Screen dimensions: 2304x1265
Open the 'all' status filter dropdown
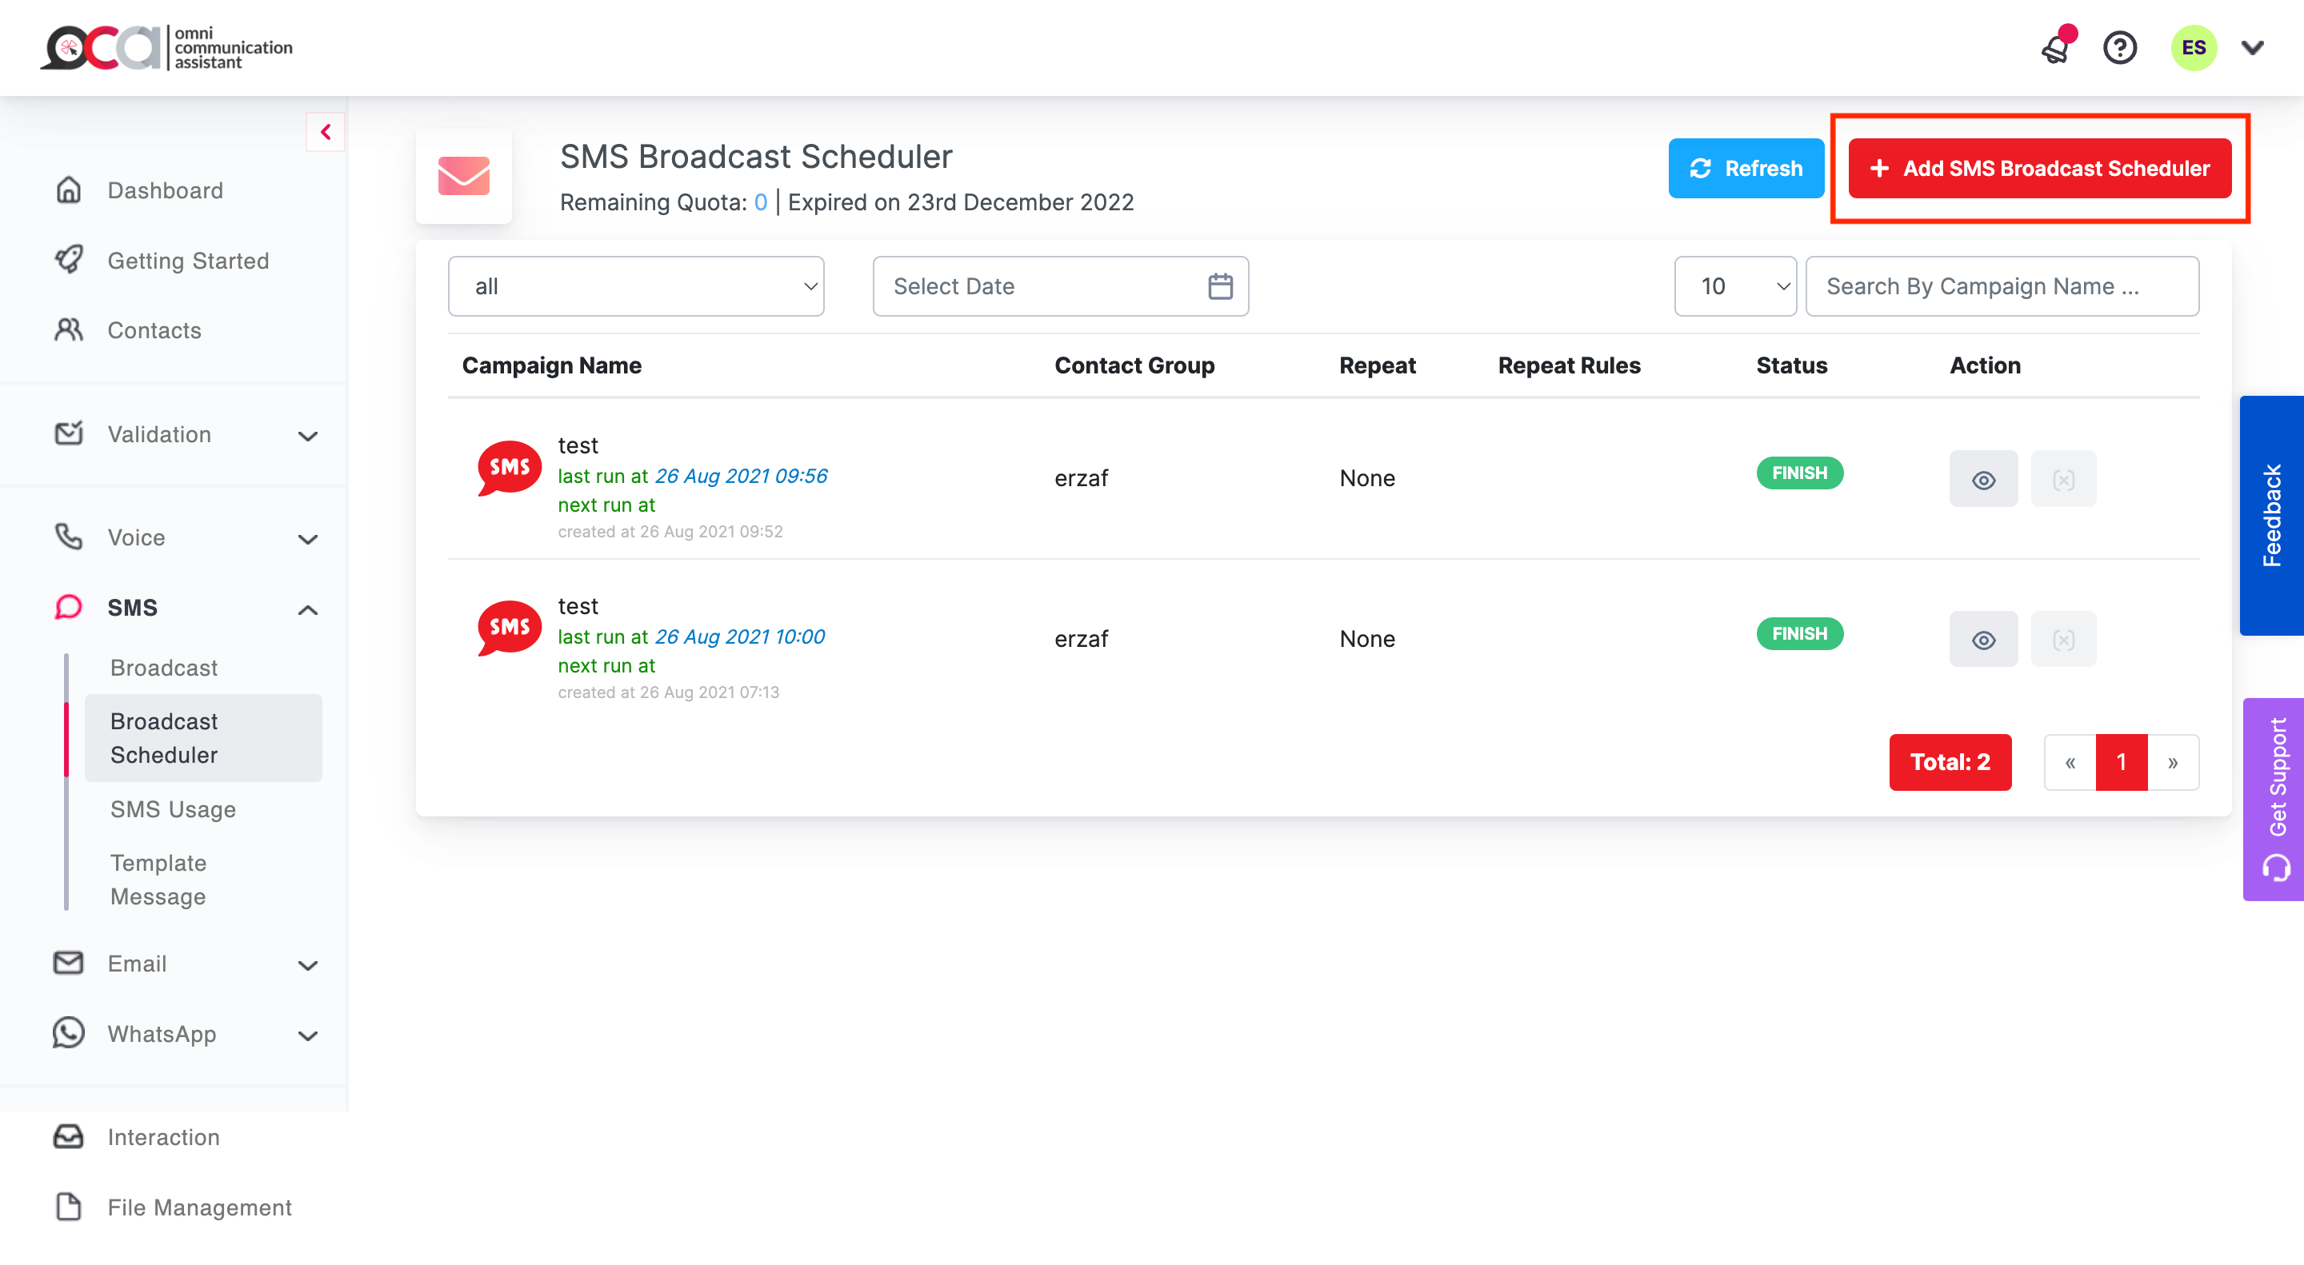[636, 286]
